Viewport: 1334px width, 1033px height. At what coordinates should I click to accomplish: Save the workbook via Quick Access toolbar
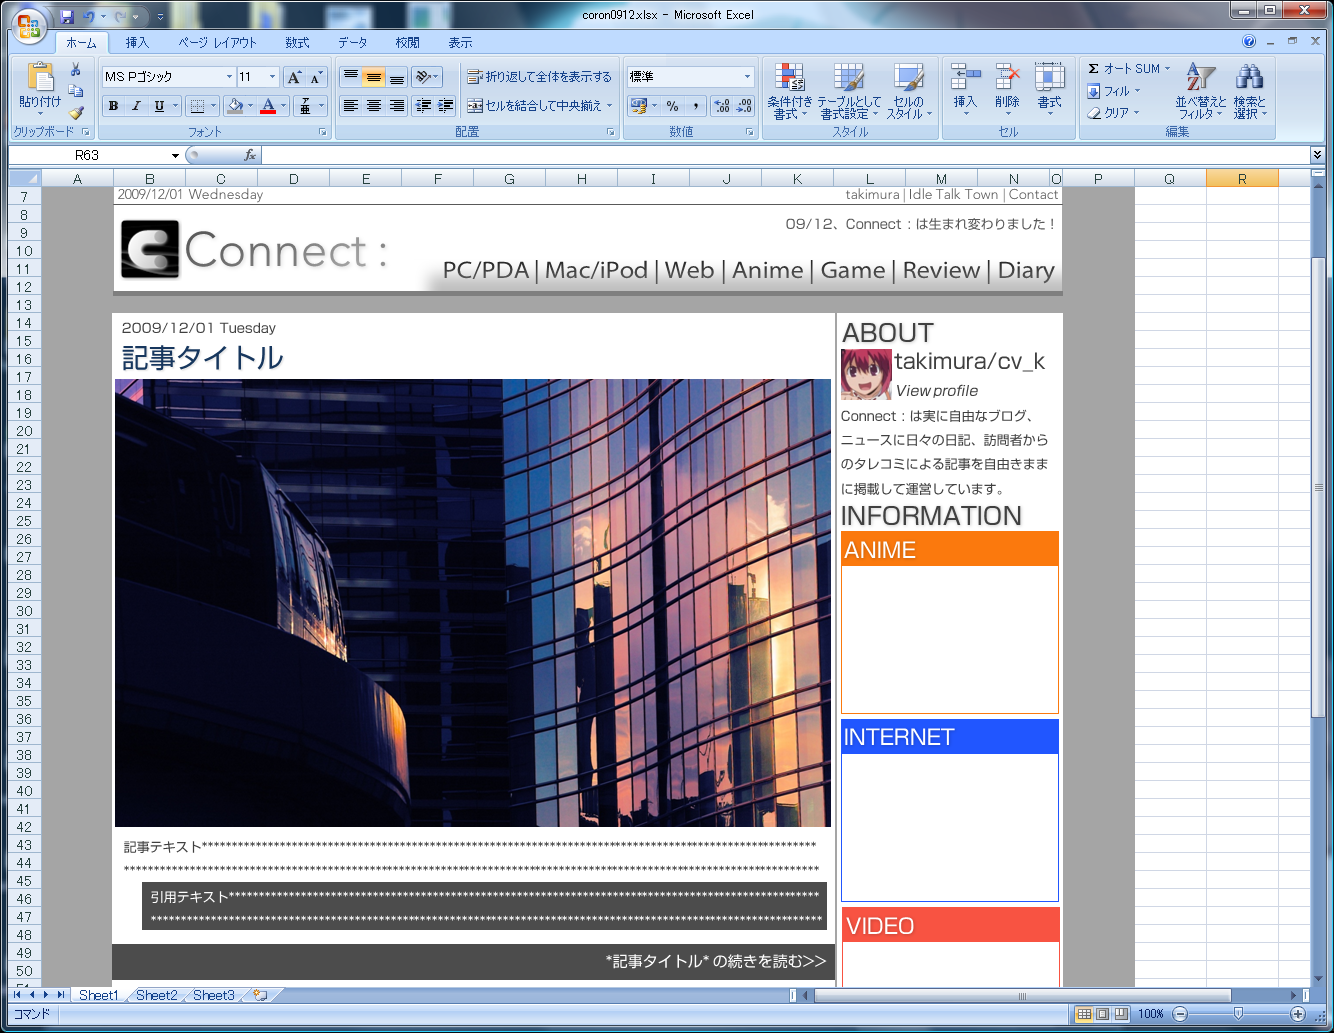click(x=67, y=16)
